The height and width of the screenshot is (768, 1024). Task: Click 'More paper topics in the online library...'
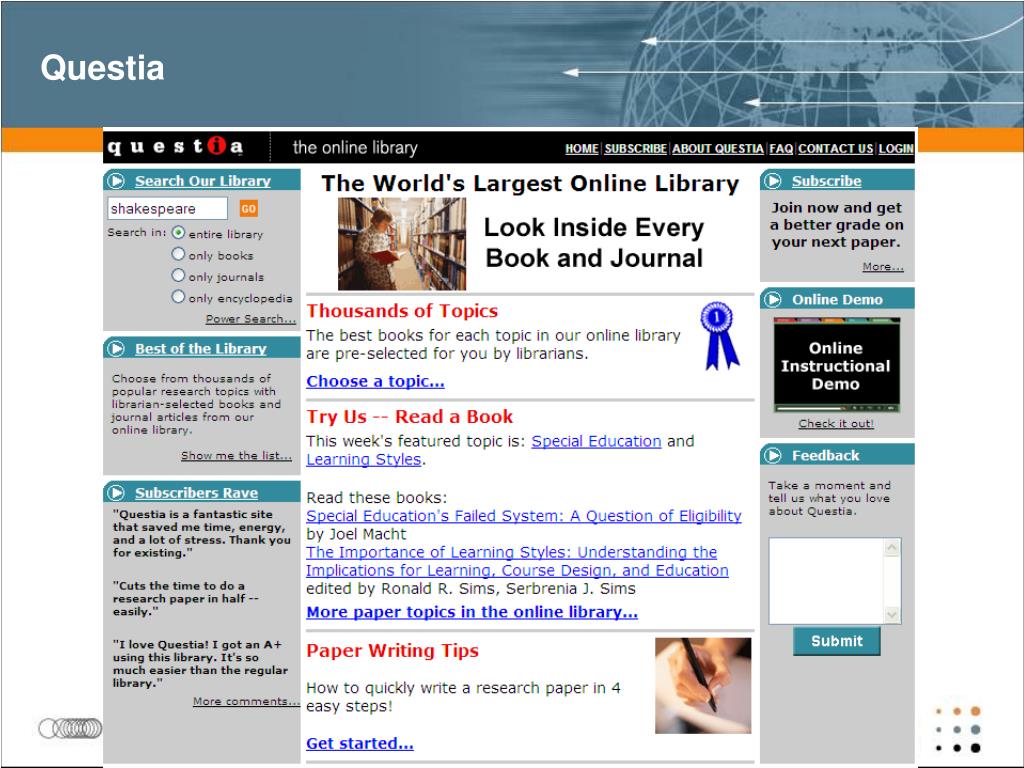pyautogui.click(x=472, y=612)
